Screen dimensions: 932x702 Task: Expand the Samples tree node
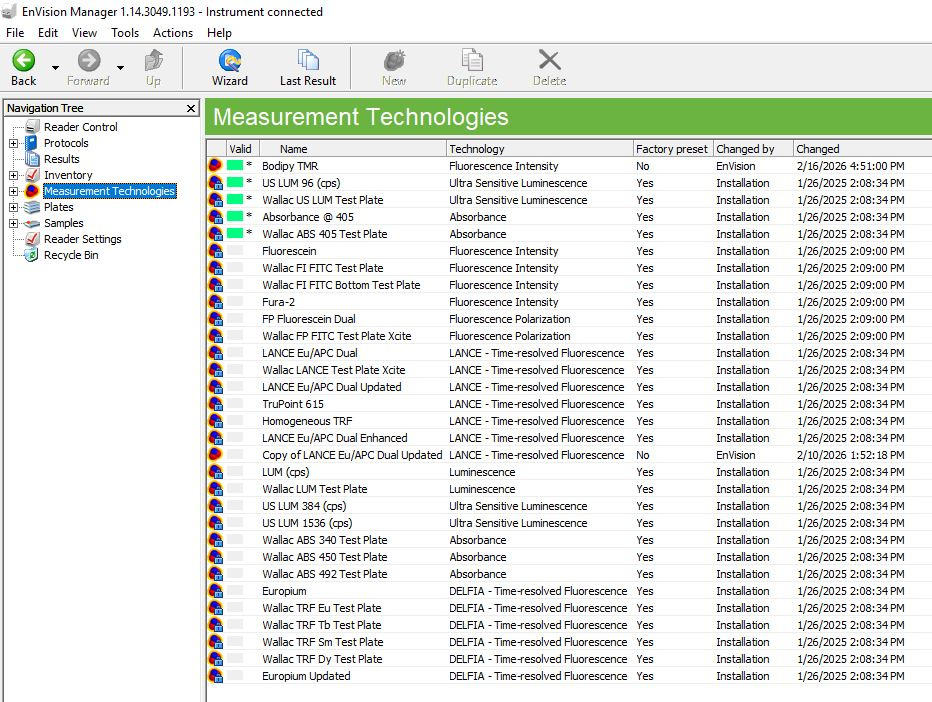point(13,223)
